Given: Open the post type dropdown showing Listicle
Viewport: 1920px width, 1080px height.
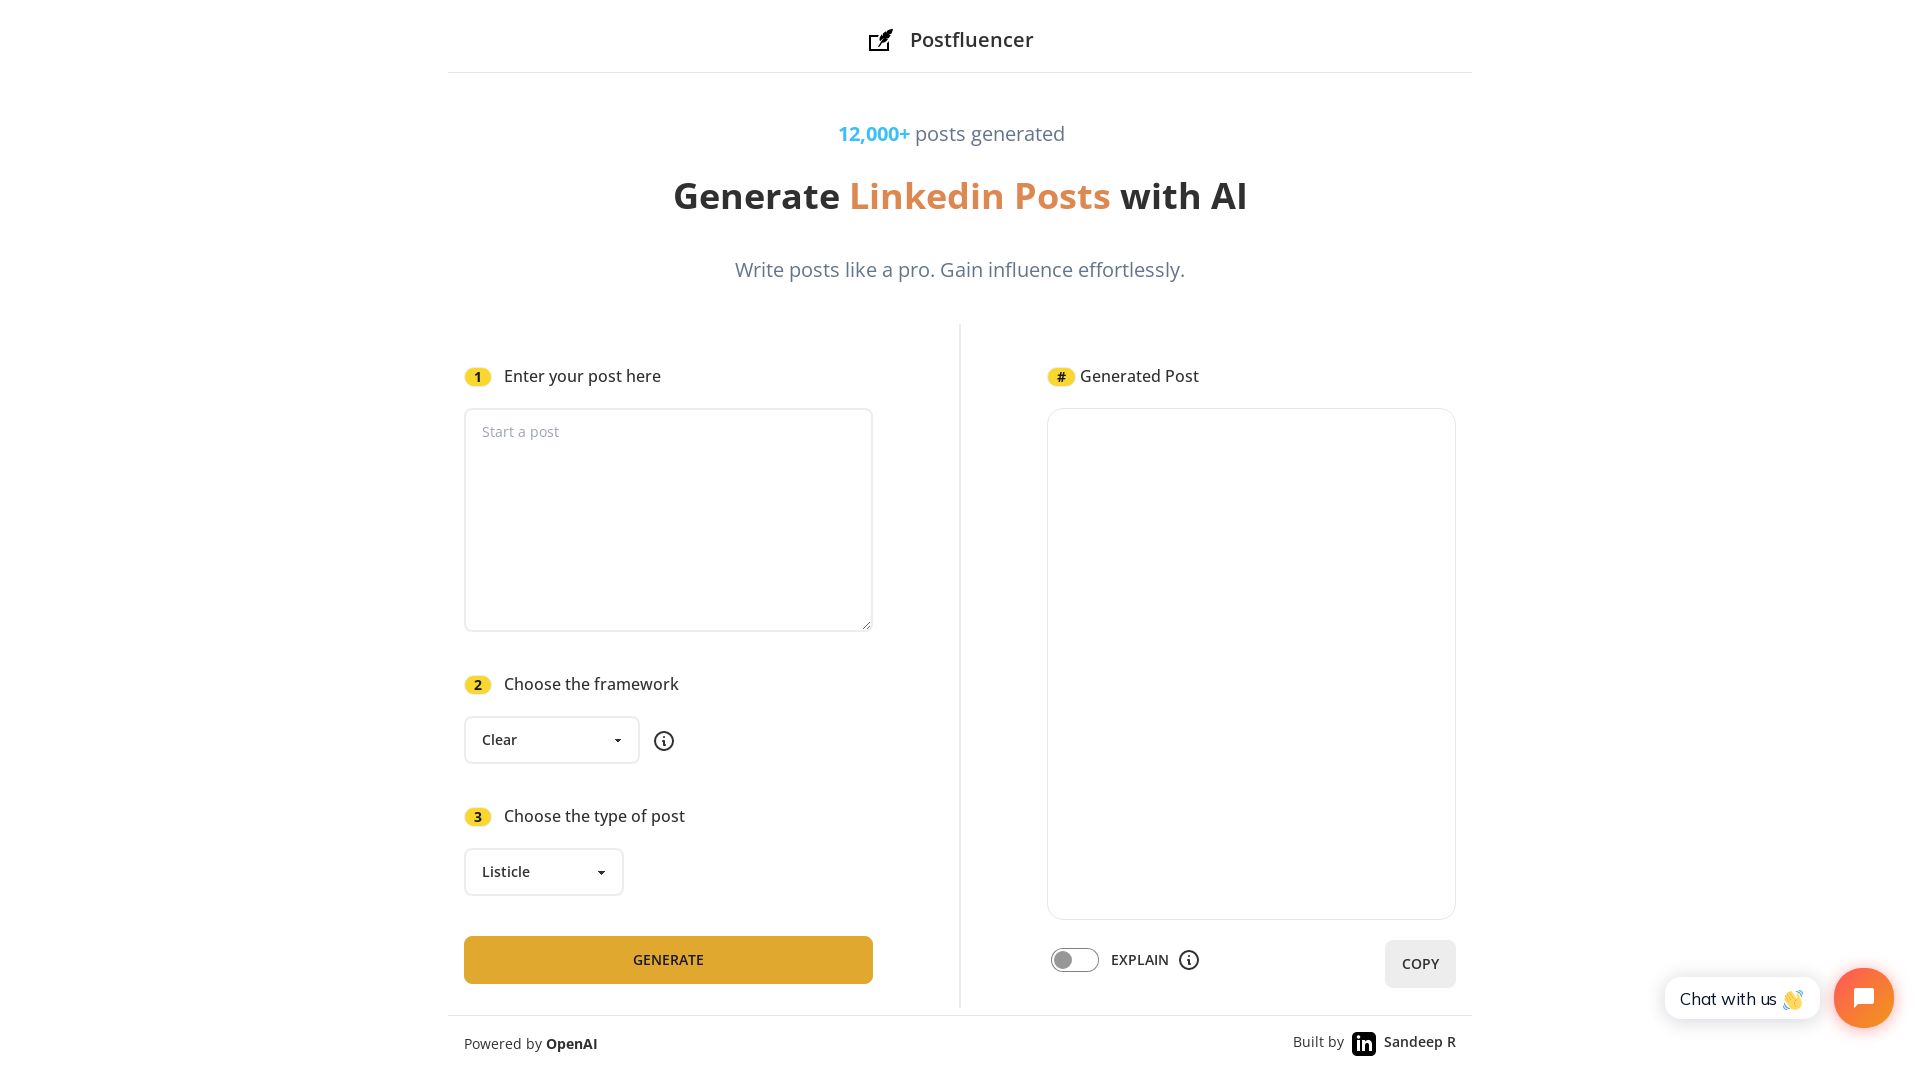Looking at the screenshot, I should pos(543,872).
